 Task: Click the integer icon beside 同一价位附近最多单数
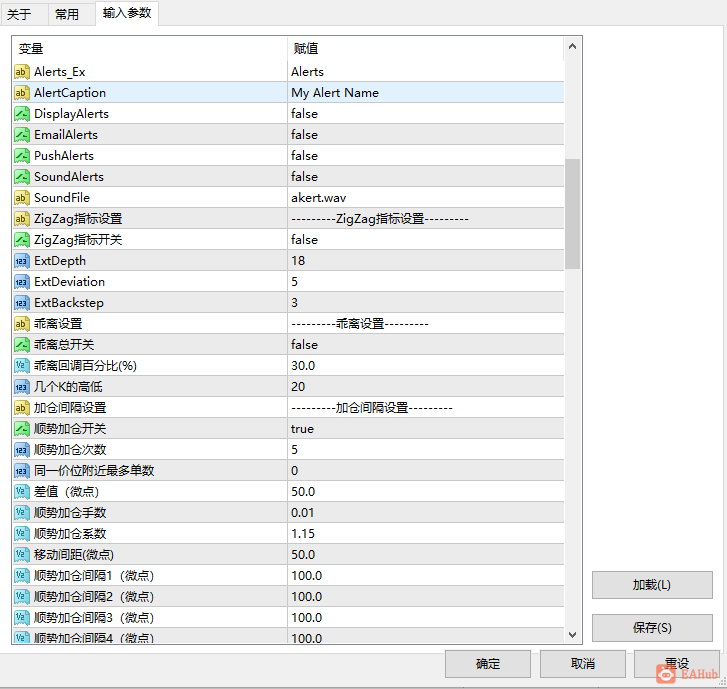pos(22,471)
